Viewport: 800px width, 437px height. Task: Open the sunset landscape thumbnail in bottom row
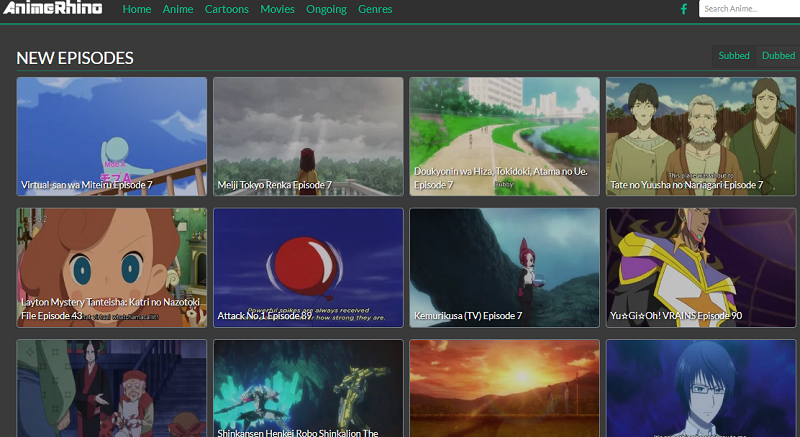(505, 388)
